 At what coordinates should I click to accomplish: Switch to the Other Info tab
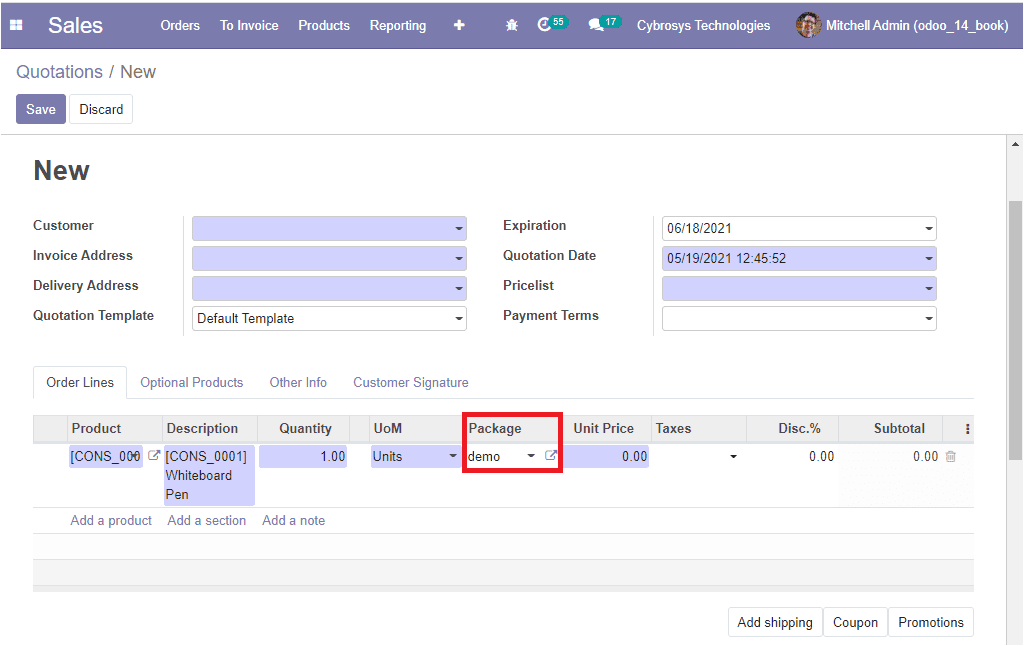298,382
